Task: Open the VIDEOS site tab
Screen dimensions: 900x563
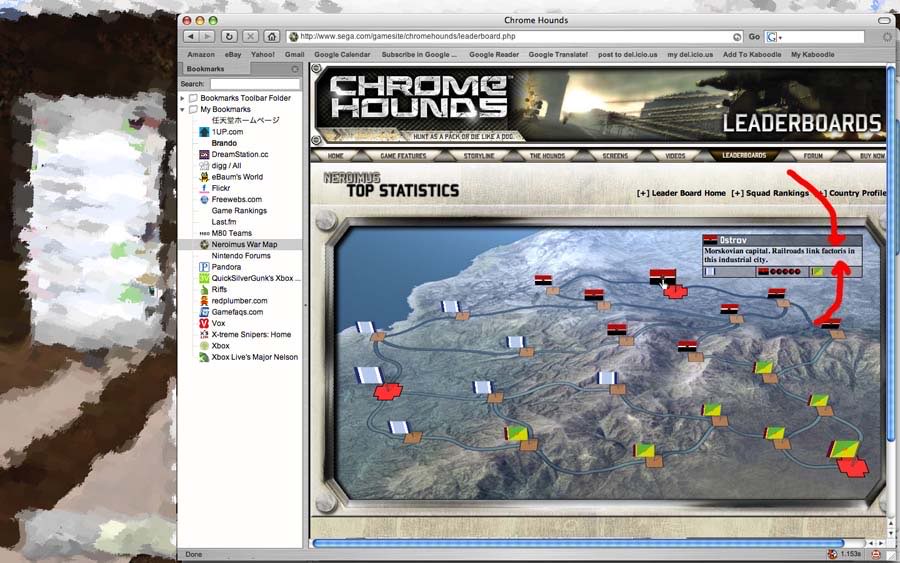Action: (x=675, y=156)
